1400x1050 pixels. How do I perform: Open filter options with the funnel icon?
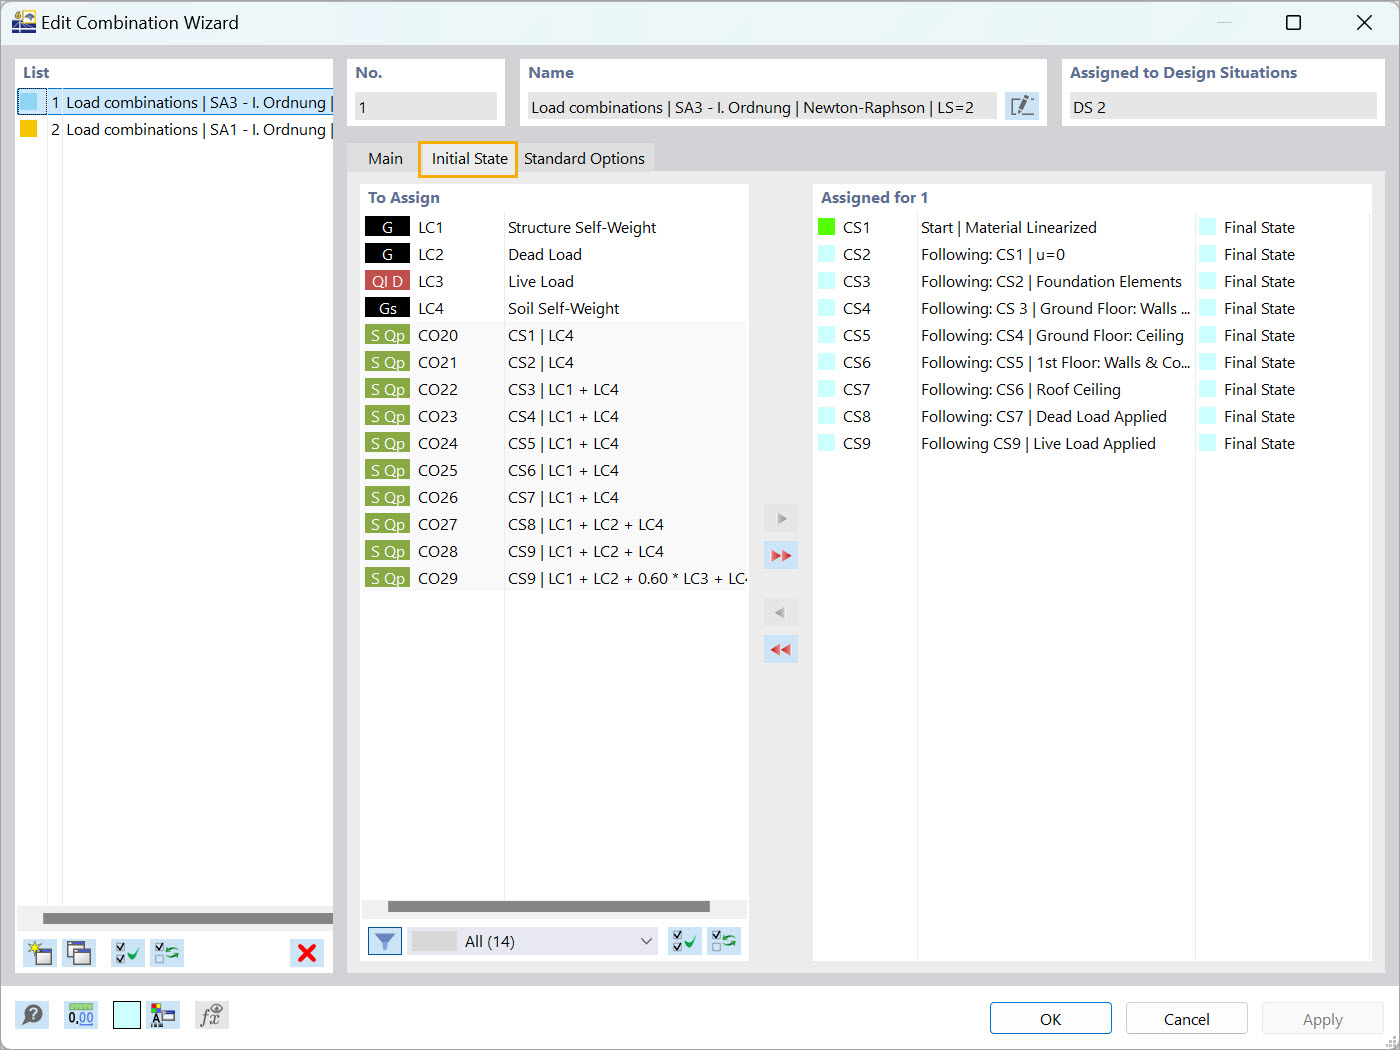click(x=384, y=940)
